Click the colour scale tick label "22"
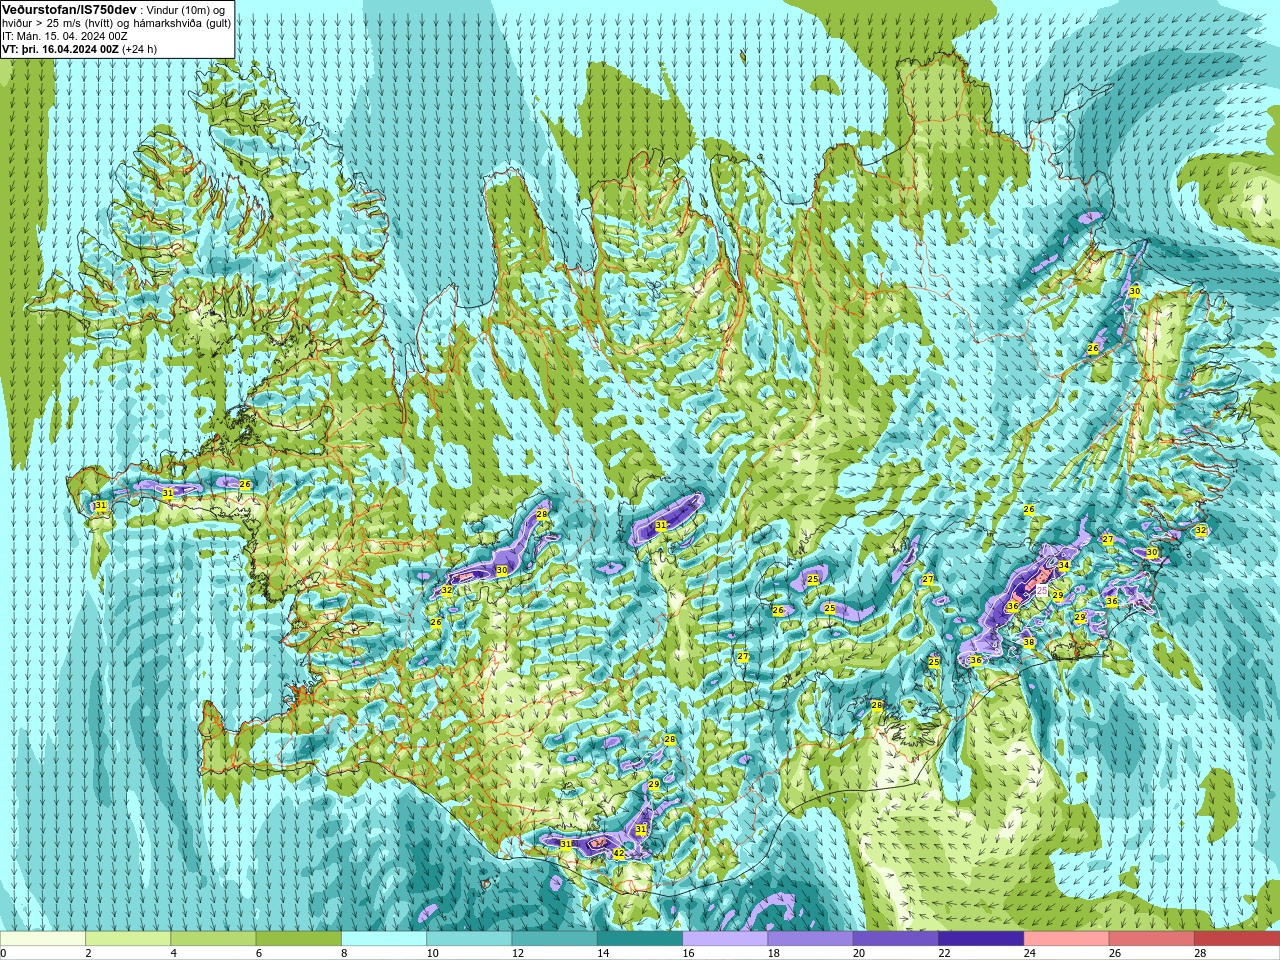Screen dimensions: 1280x960 coord(944,953)
